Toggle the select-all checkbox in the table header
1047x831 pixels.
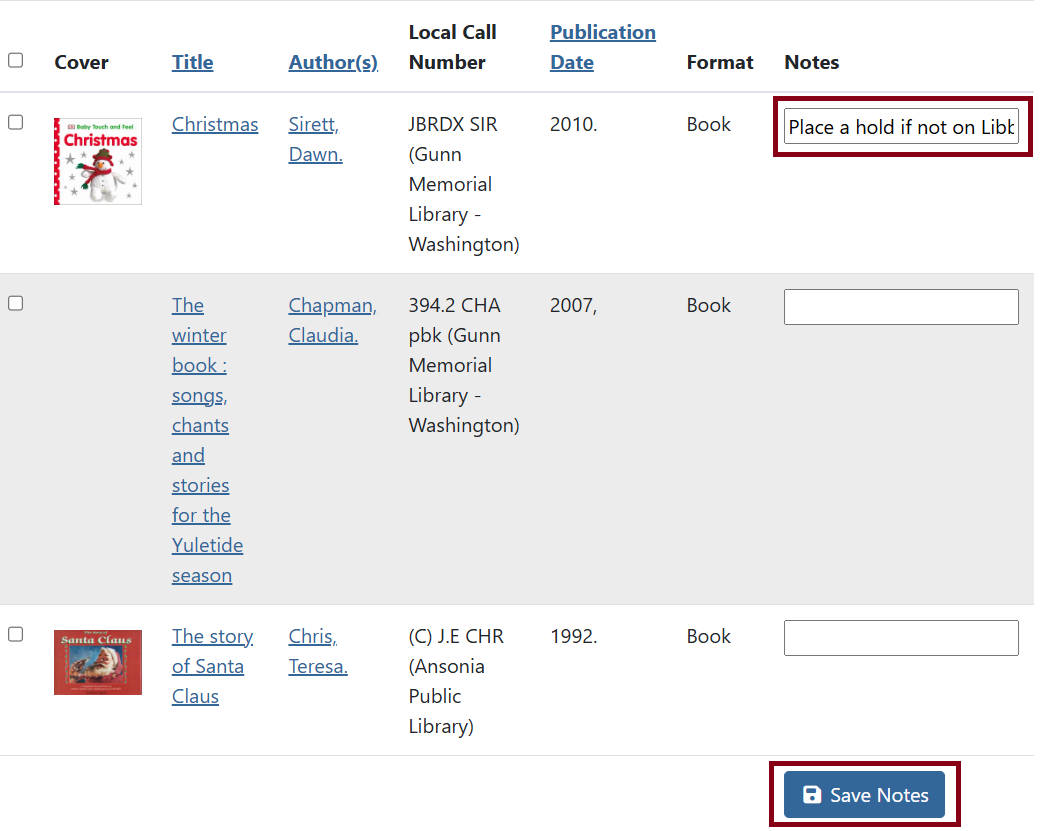pos(16,60)
